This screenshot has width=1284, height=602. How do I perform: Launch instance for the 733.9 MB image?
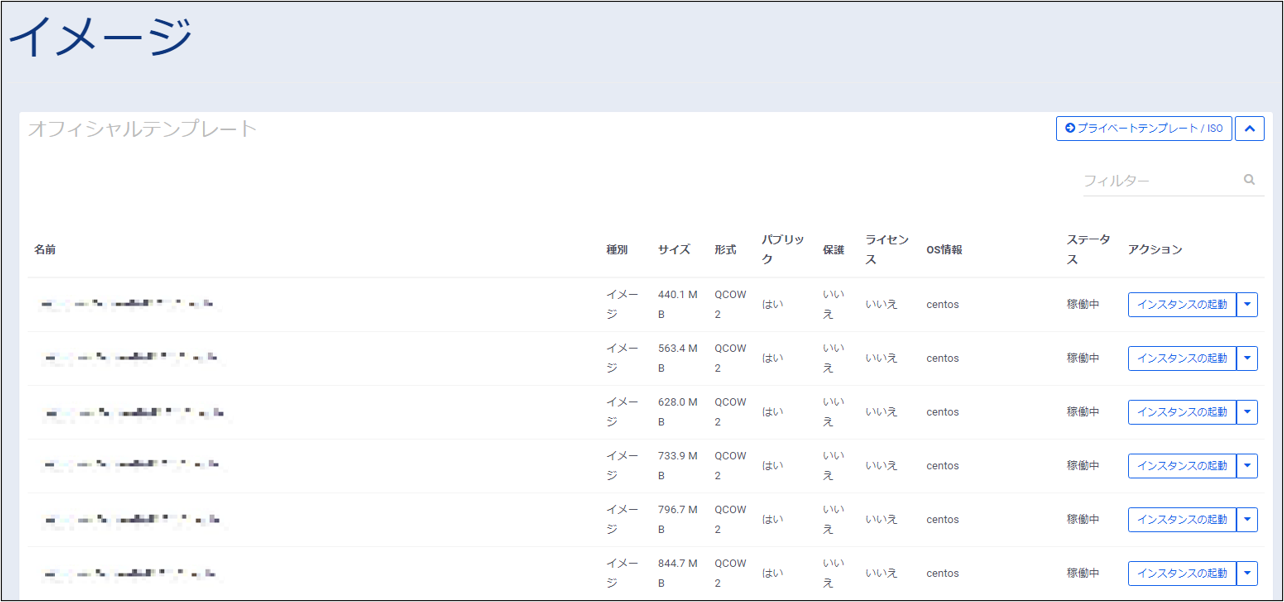point(1182,466)
